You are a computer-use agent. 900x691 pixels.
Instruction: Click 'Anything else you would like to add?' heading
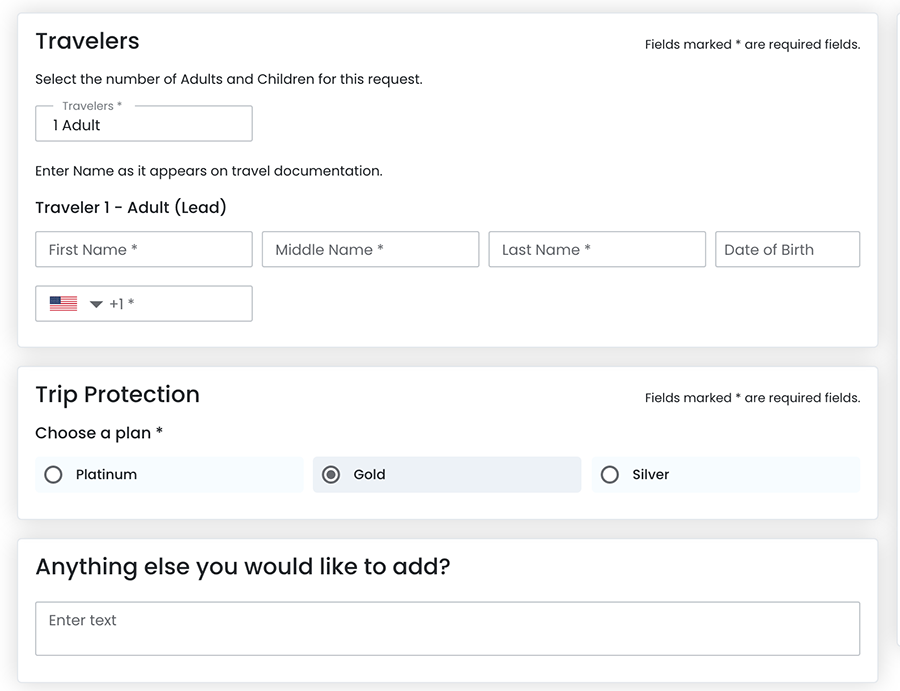[243, 567]
